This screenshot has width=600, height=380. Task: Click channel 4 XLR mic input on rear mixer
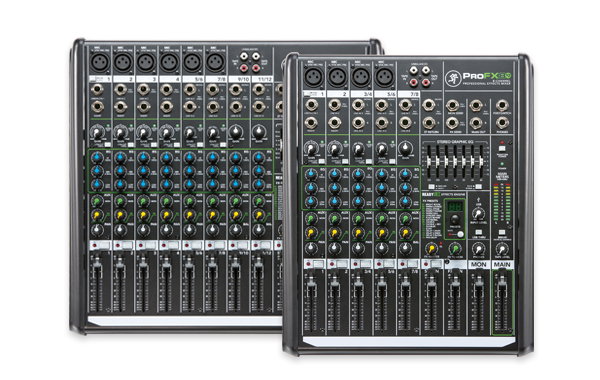click(170, 62)
